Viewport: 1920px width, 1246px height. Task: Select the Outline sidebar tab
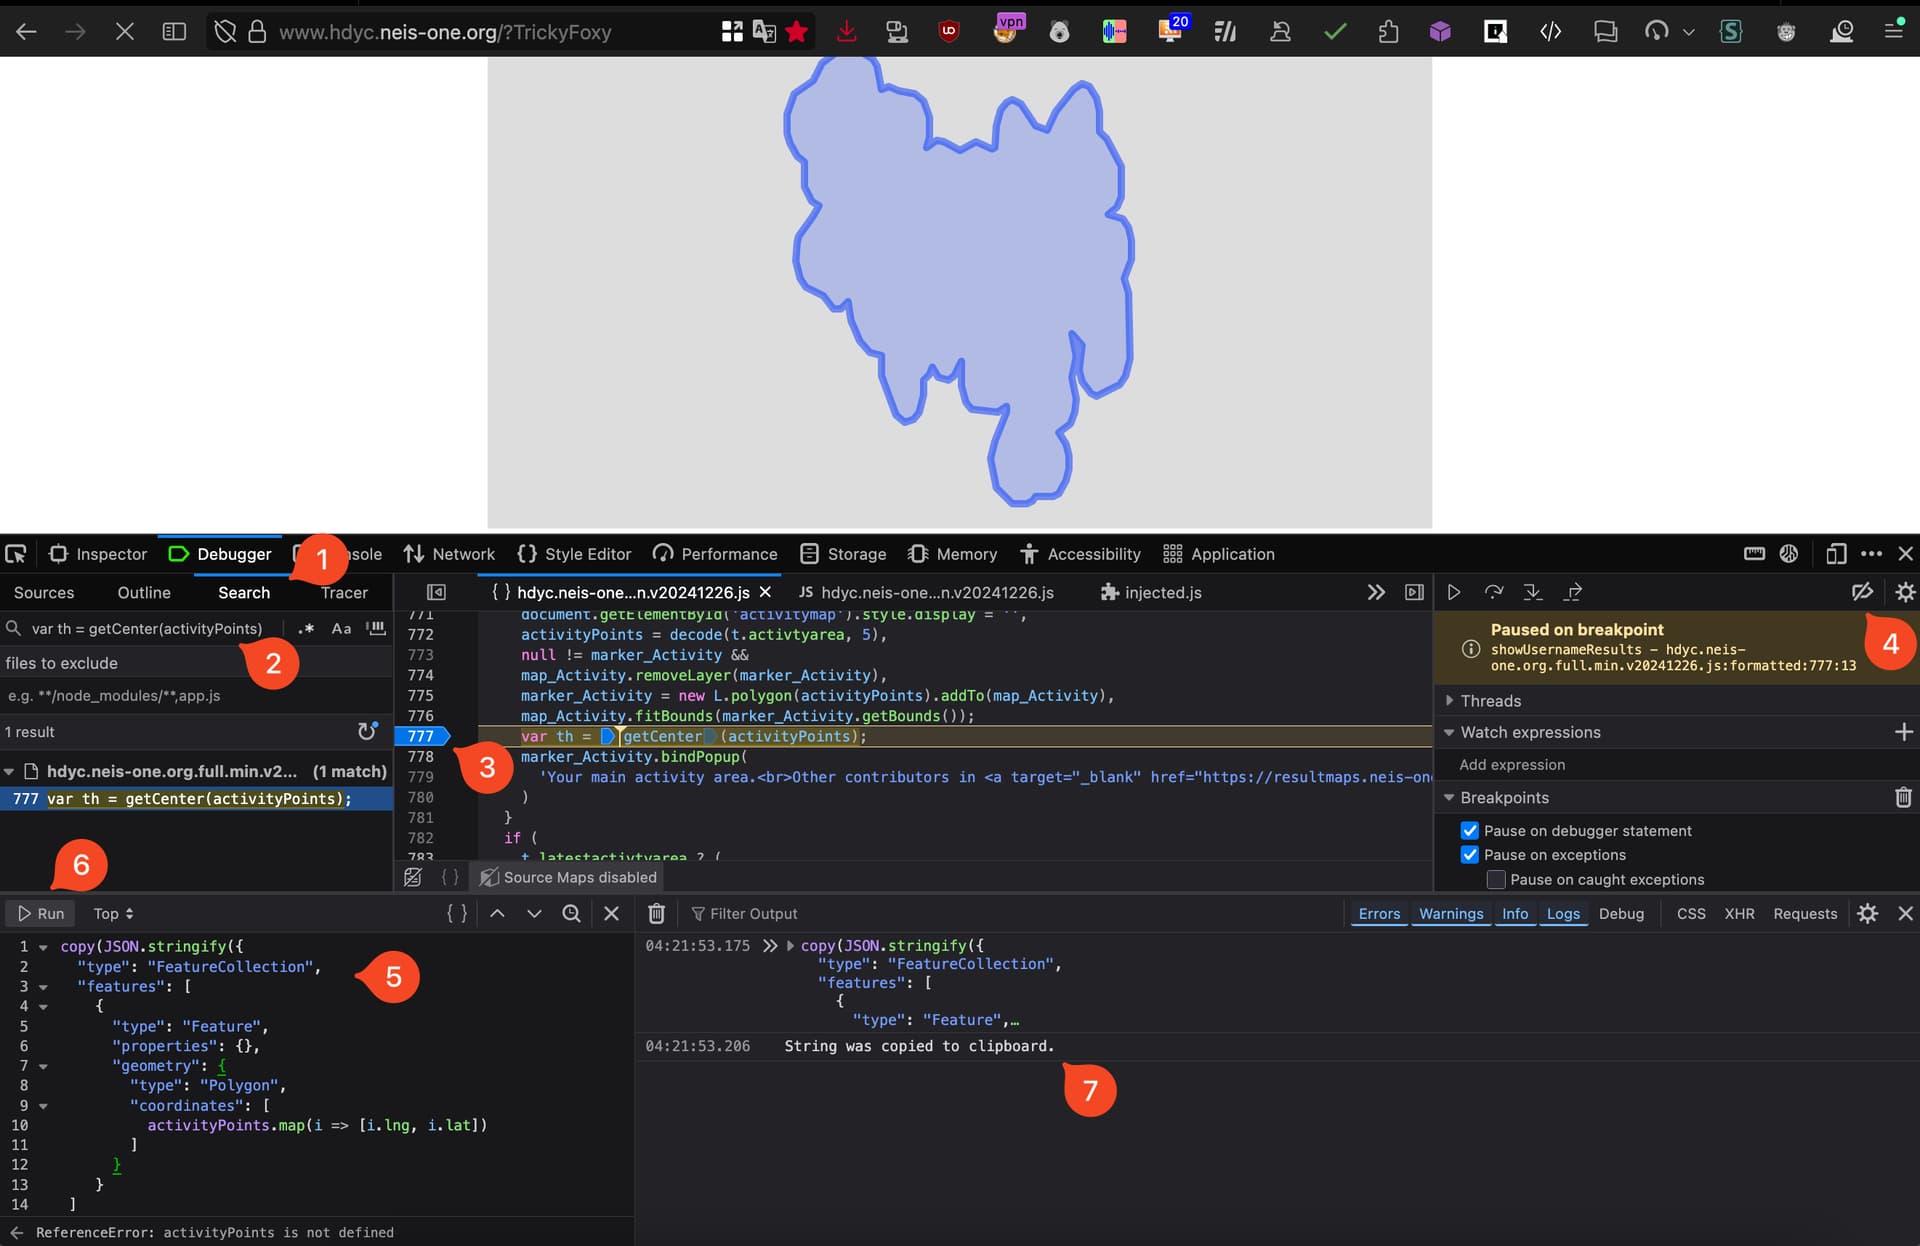(x=144, y=592)
